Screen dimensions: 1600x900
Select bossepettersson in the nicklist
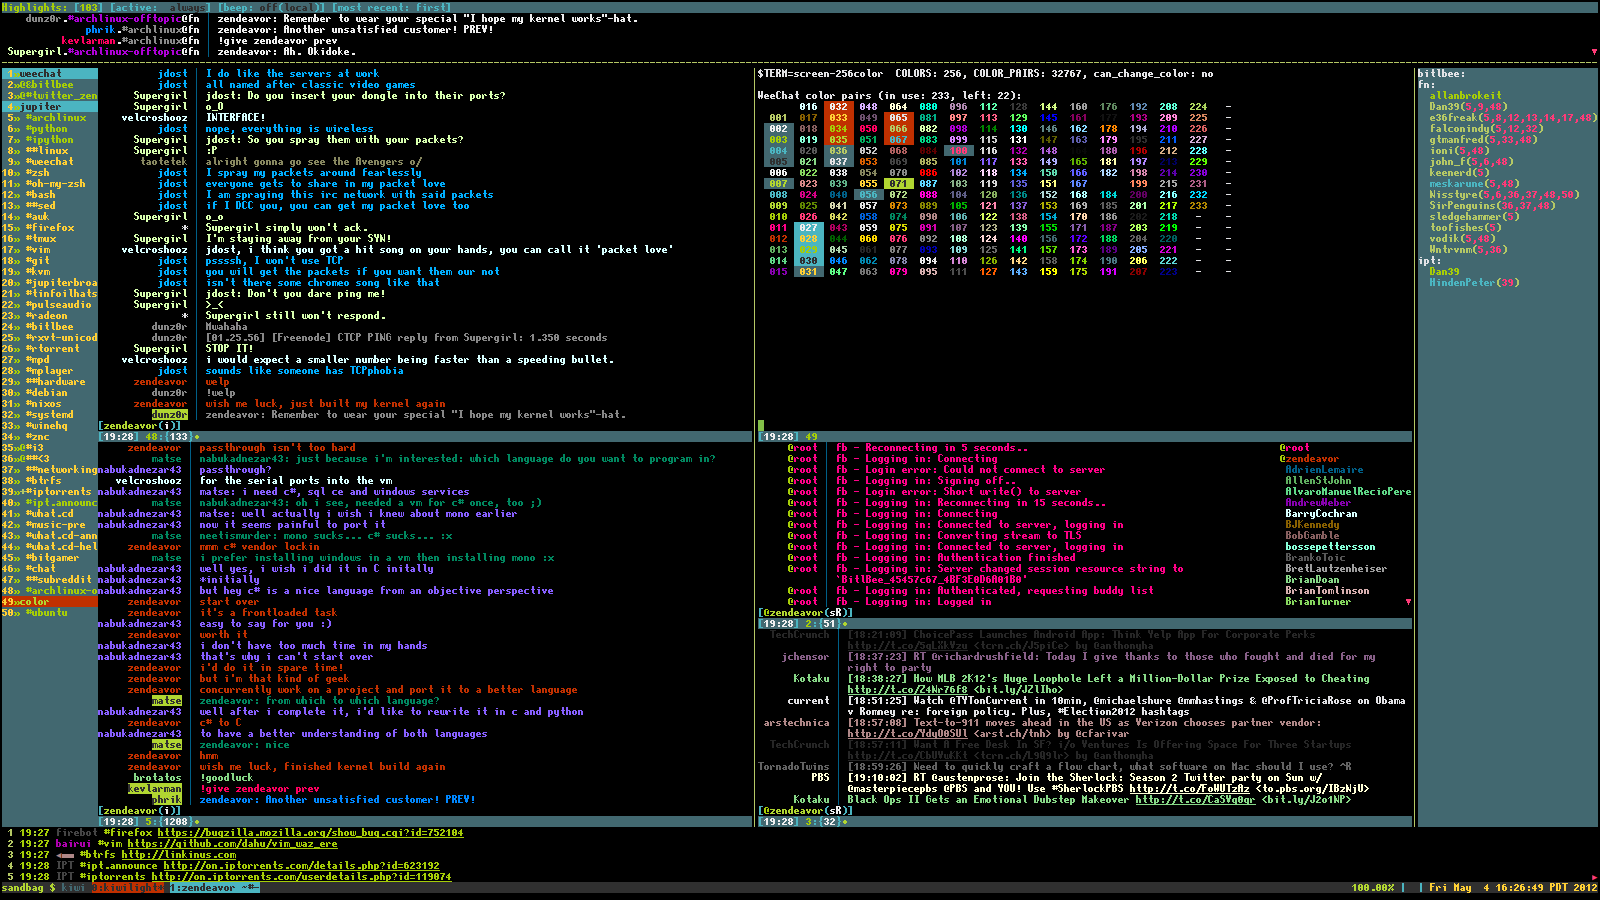[1330, 547]
